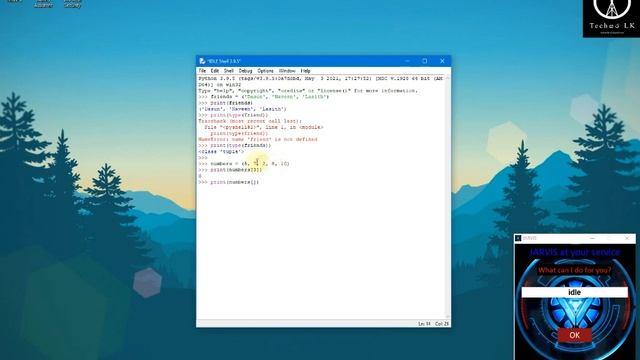Click 'JARVIS at your service' heading
This screenshot has height=360, width=640.
point(575,253)
